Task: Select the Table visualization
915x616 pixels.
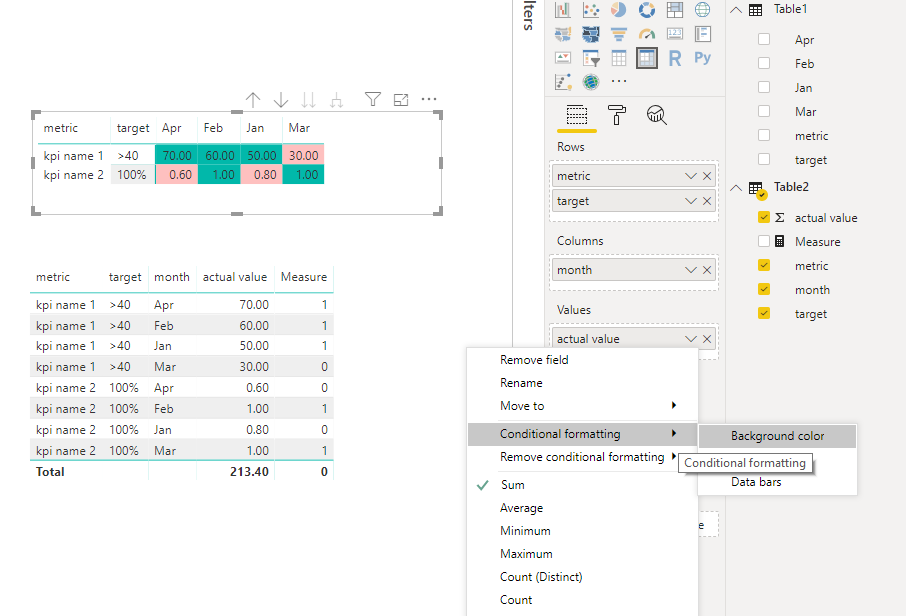Action: pos(619,58)
